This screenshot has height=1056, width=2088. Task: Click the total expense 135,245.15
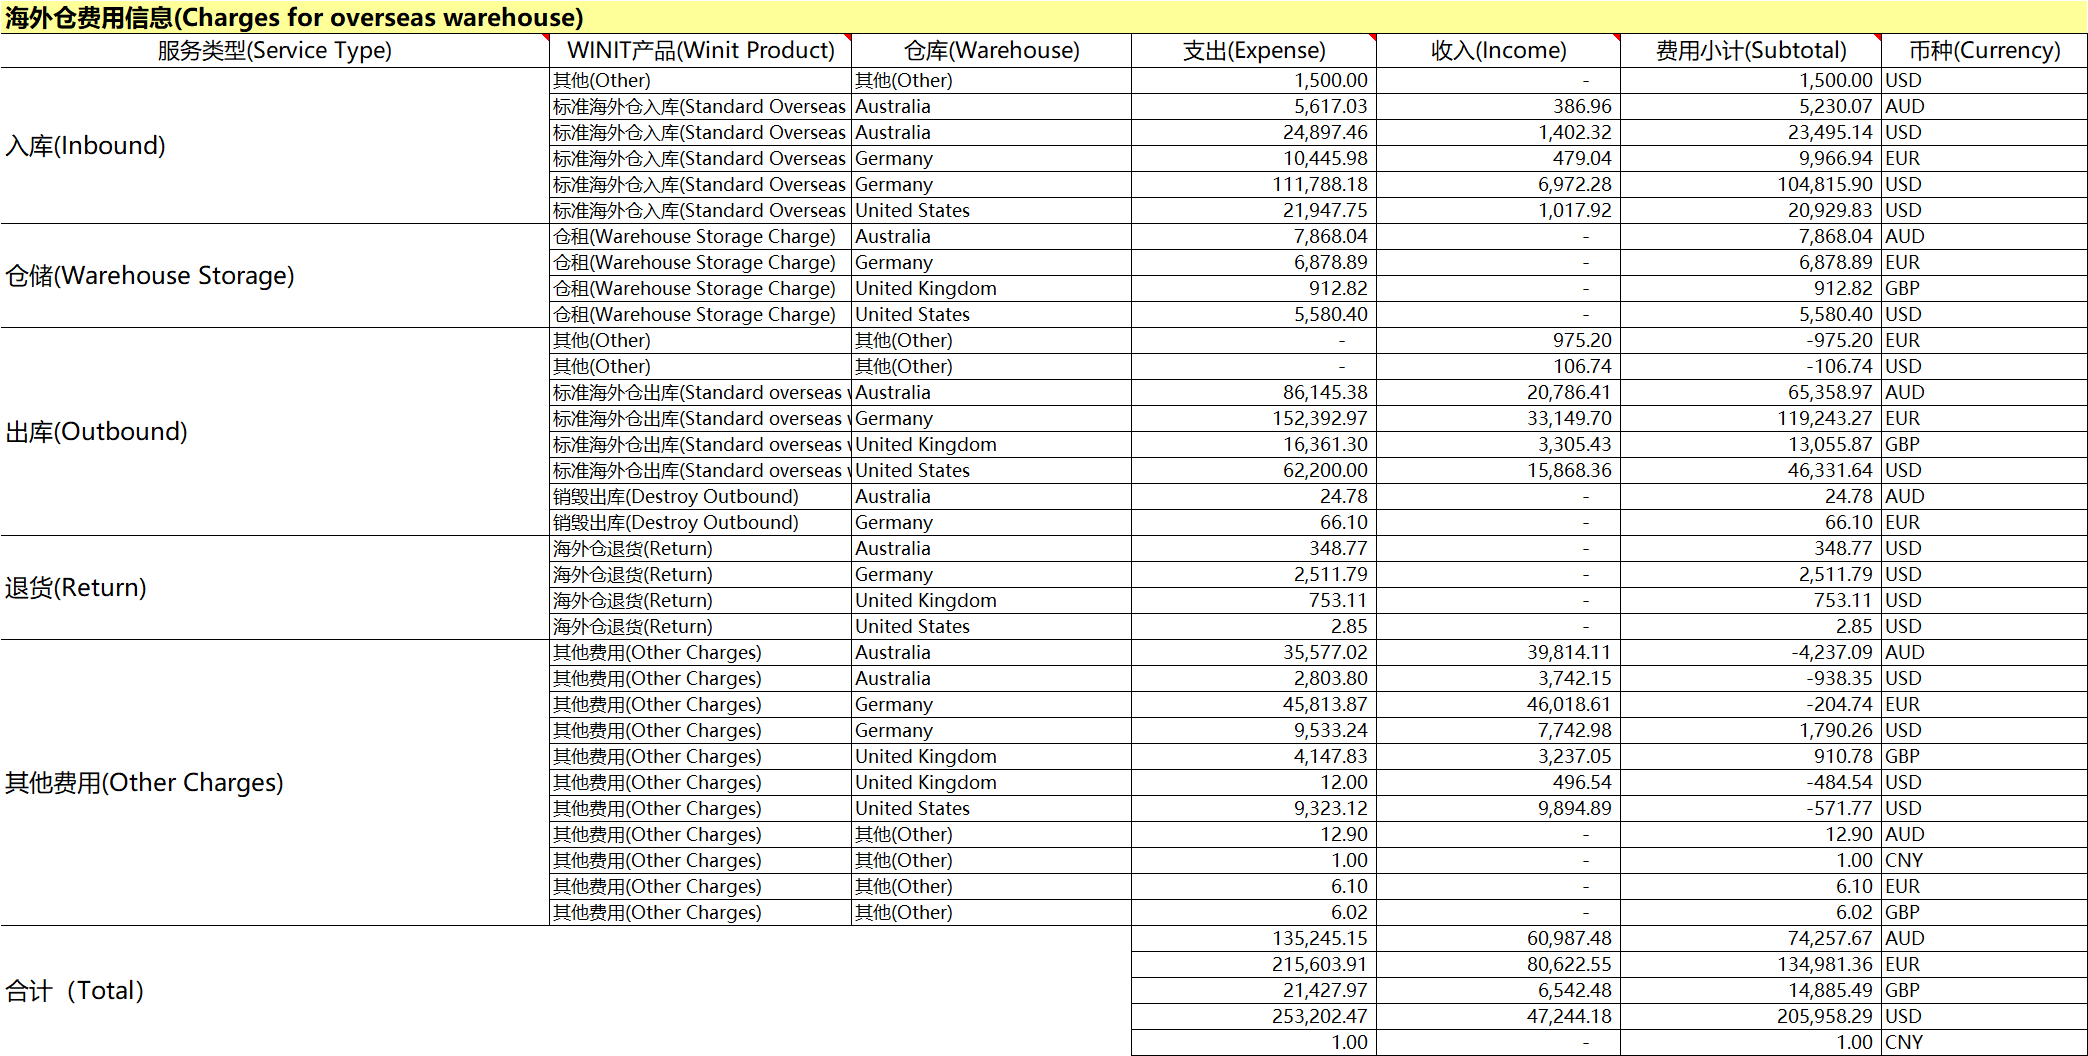(x=1254, y=938)
